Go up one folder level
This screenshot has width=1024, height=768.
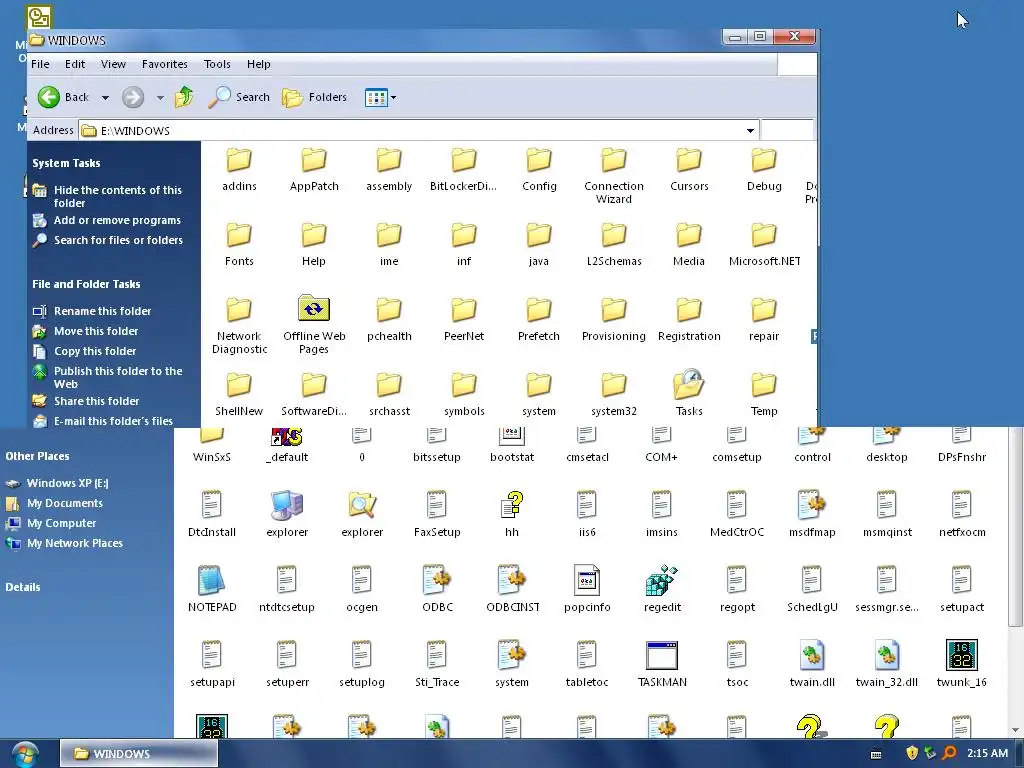point(184,97)
